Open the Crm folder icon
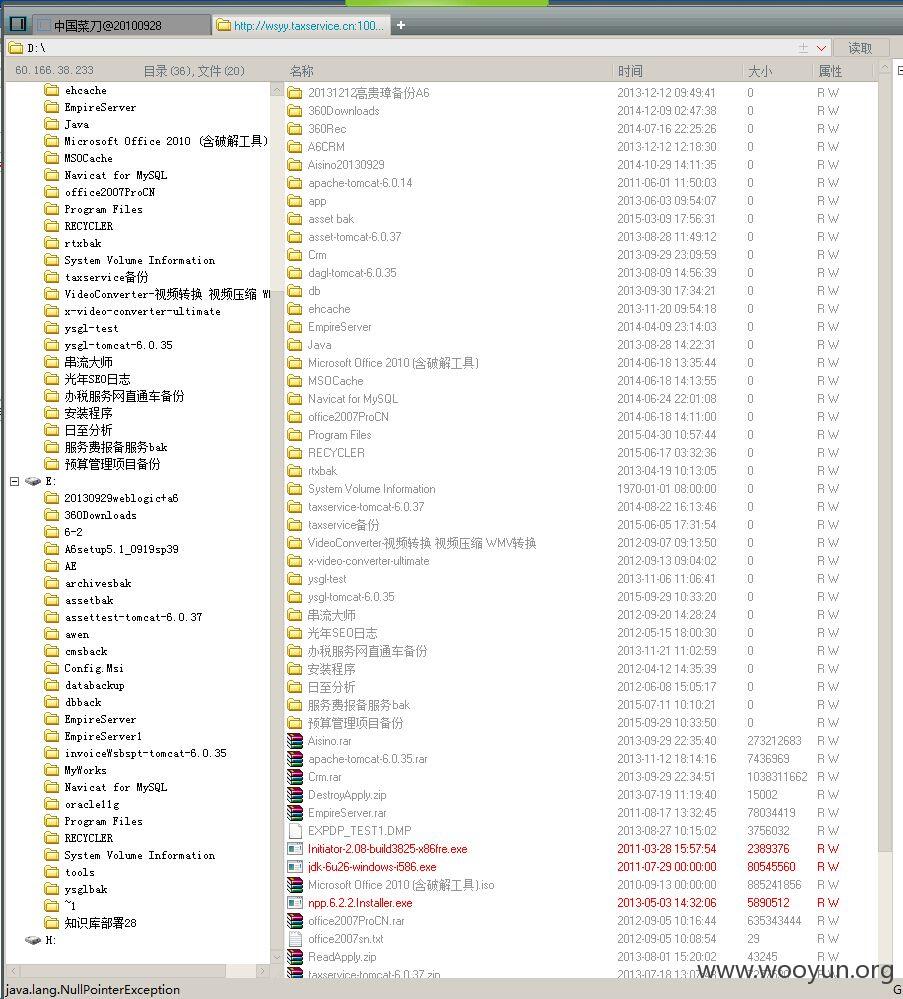The height and width of the screenshot is (999, 903). [x=294, y=255]
